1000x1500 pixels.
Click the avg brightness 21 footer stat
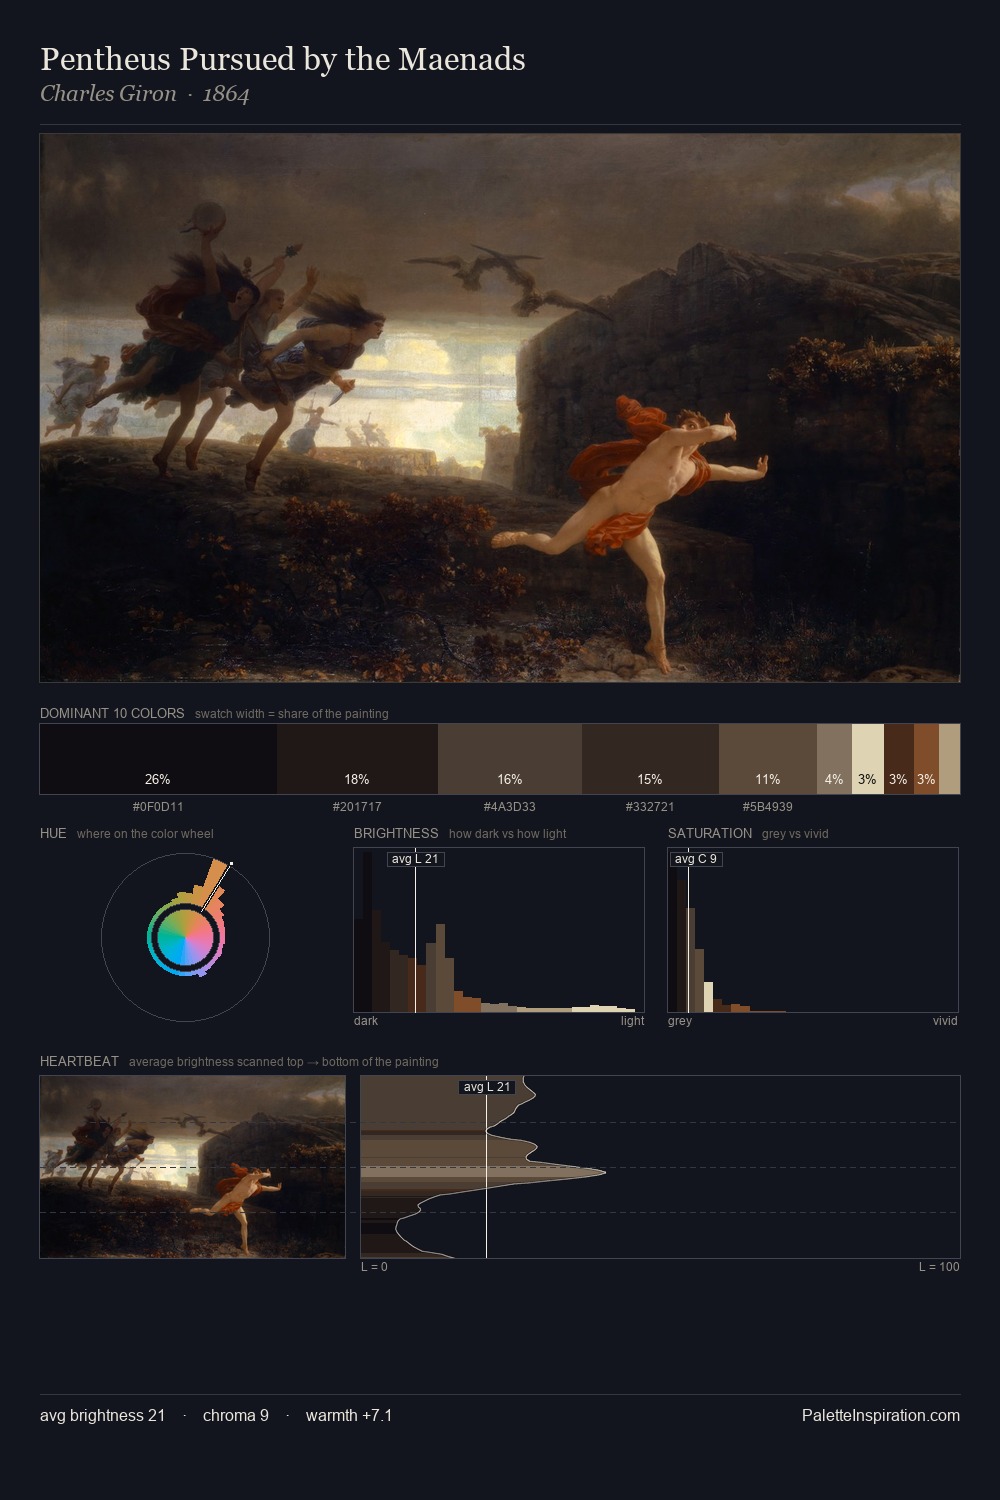[x=102, y=1415]
